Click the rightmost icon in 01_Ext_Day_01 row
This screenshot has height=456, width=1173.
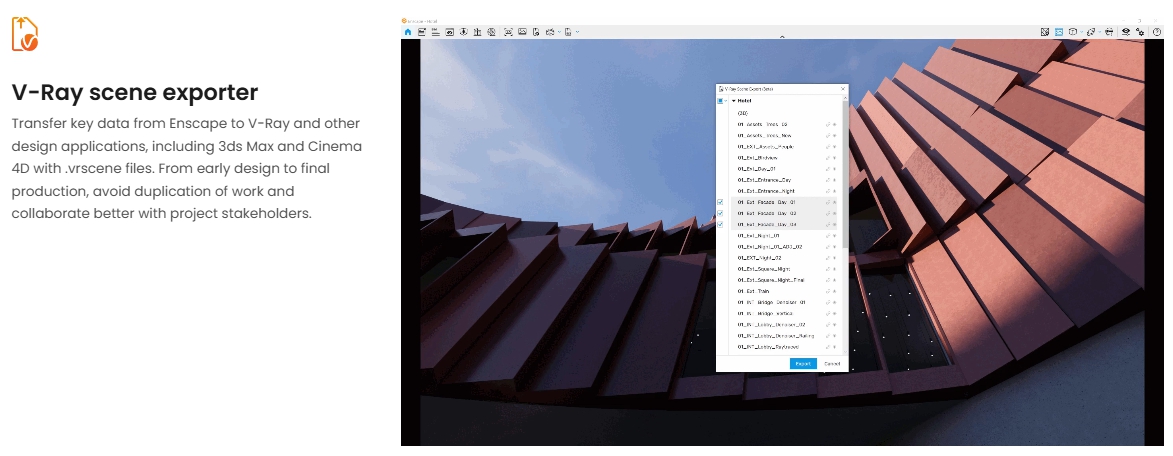tap(835, 169)
